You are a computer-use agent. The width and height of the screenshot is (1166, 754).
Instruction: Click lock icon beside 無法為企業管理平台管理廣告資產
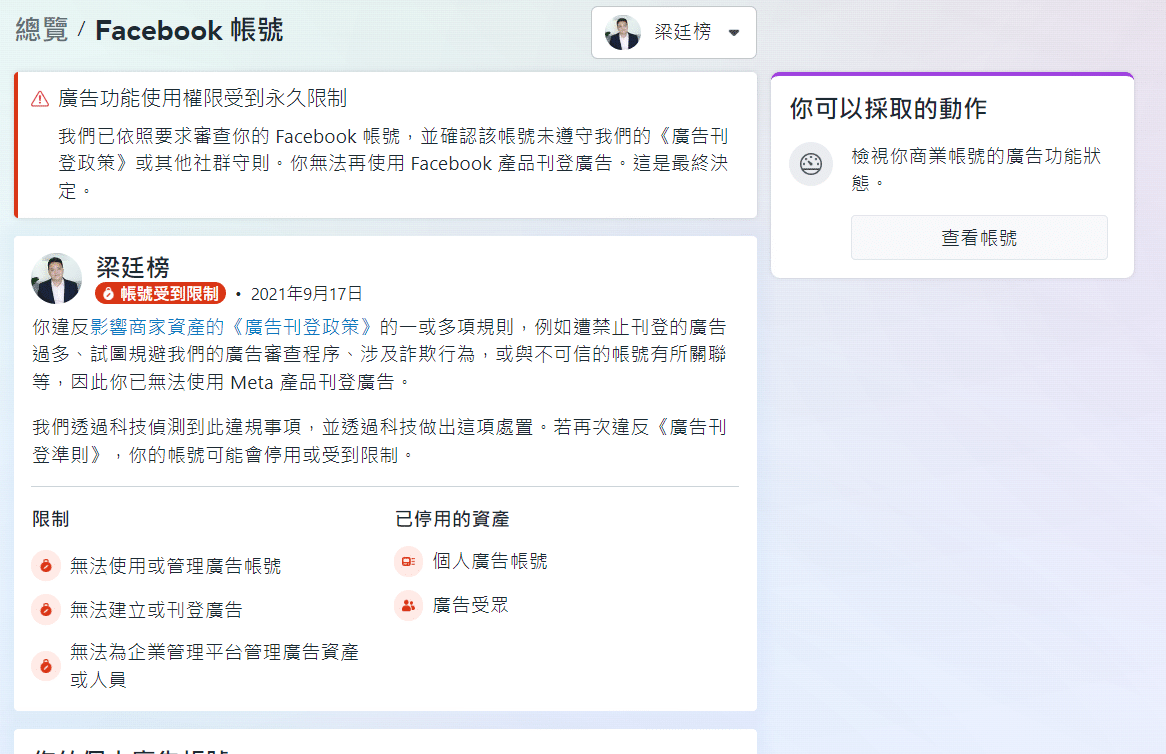(46, 665)
